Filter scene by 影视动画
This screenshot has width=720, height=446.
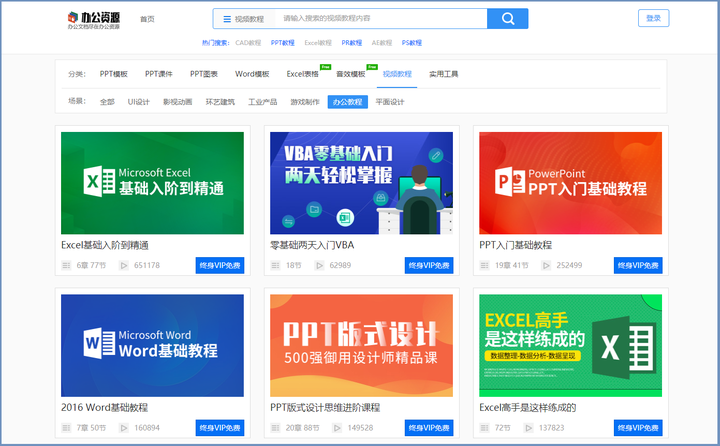tap(178, 102)
